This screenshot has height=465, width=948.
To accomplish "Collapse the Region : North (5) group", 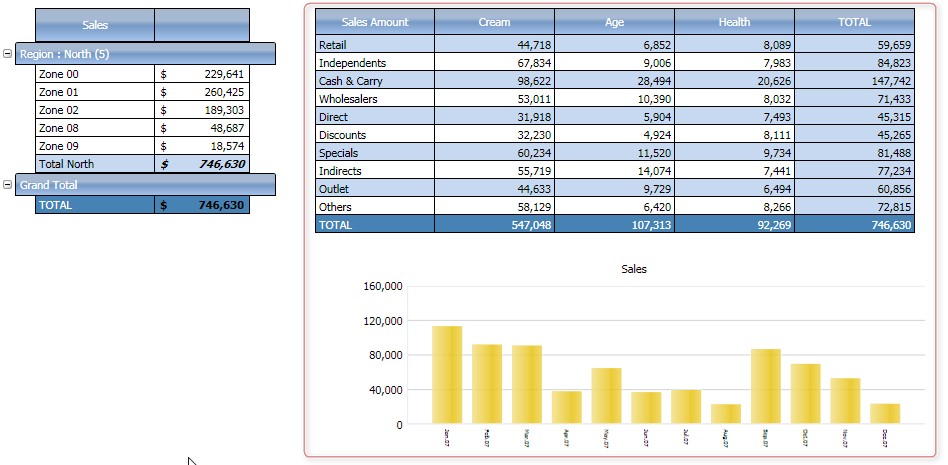I will (7, 54).
